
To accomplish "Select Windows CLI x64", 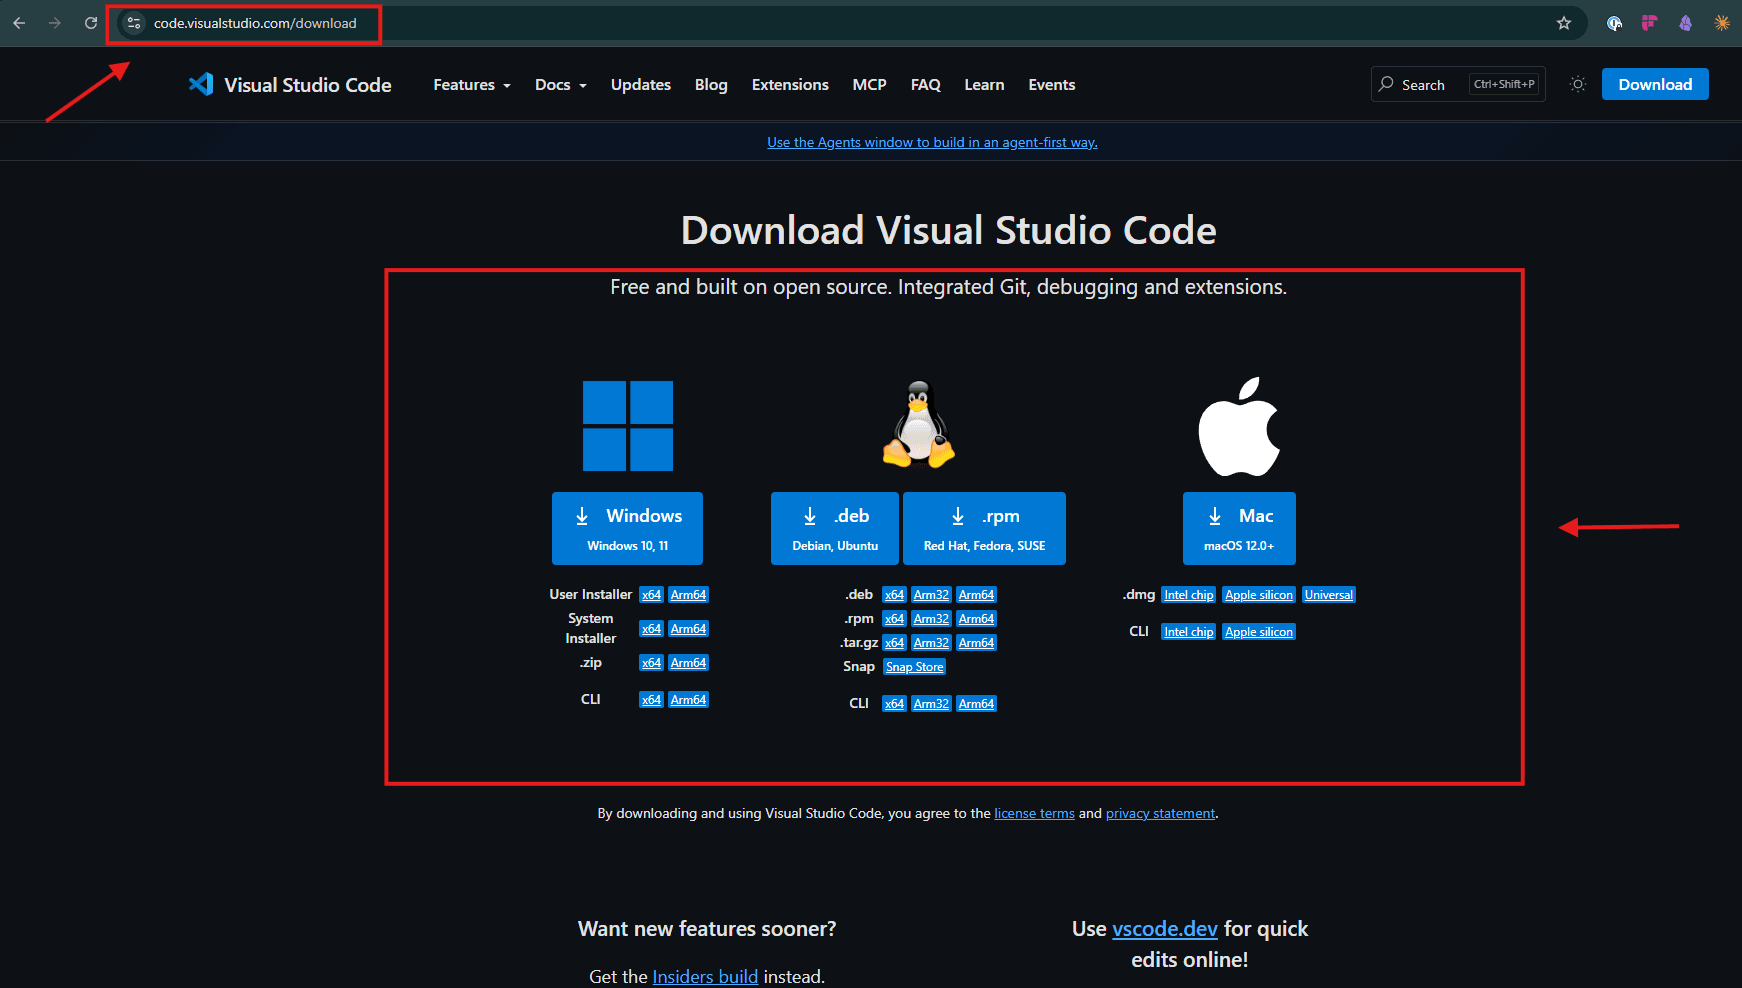I will coord(651,700).
